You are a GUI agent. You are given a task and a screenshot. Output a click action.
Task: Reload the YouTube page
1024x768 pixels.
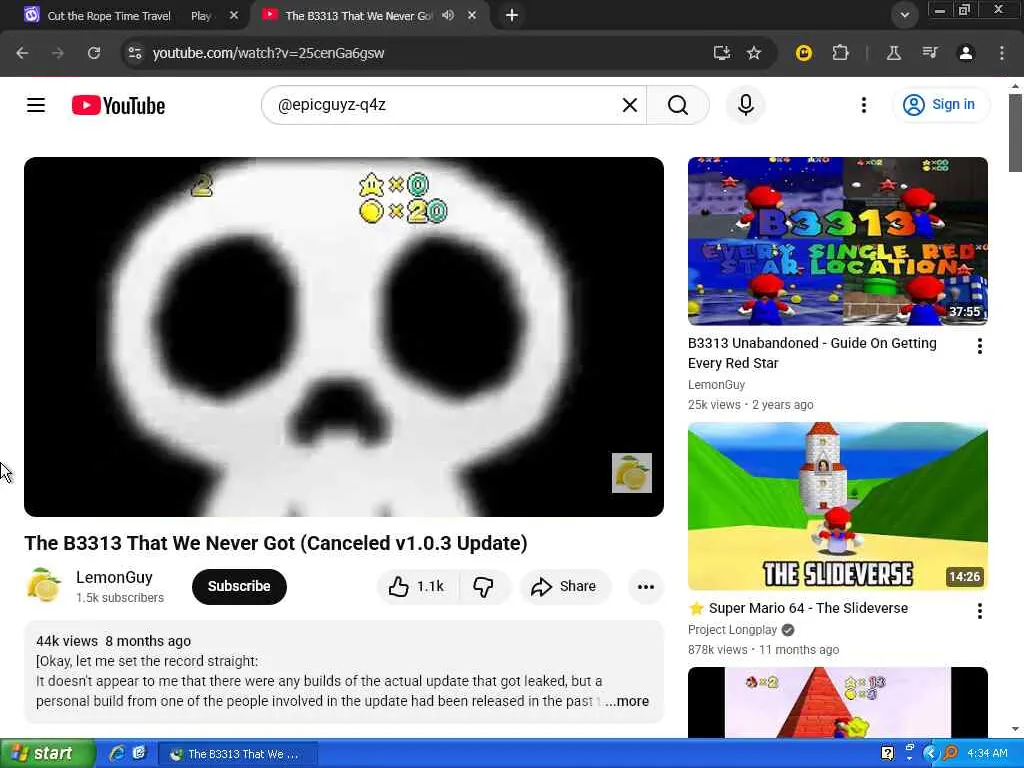pyautogui.click(x=94, y=53)
